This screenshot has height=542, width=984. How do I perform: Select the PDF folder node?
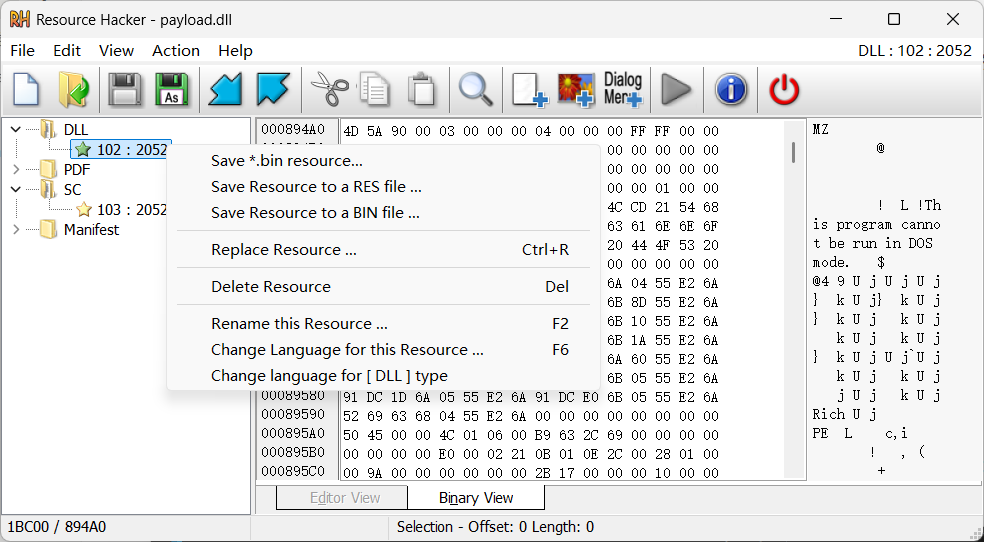coord(65,169)
